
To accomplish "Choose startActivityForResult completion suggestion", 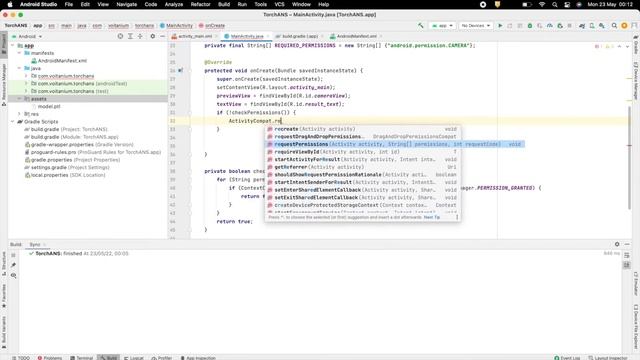I will point(362,160).
